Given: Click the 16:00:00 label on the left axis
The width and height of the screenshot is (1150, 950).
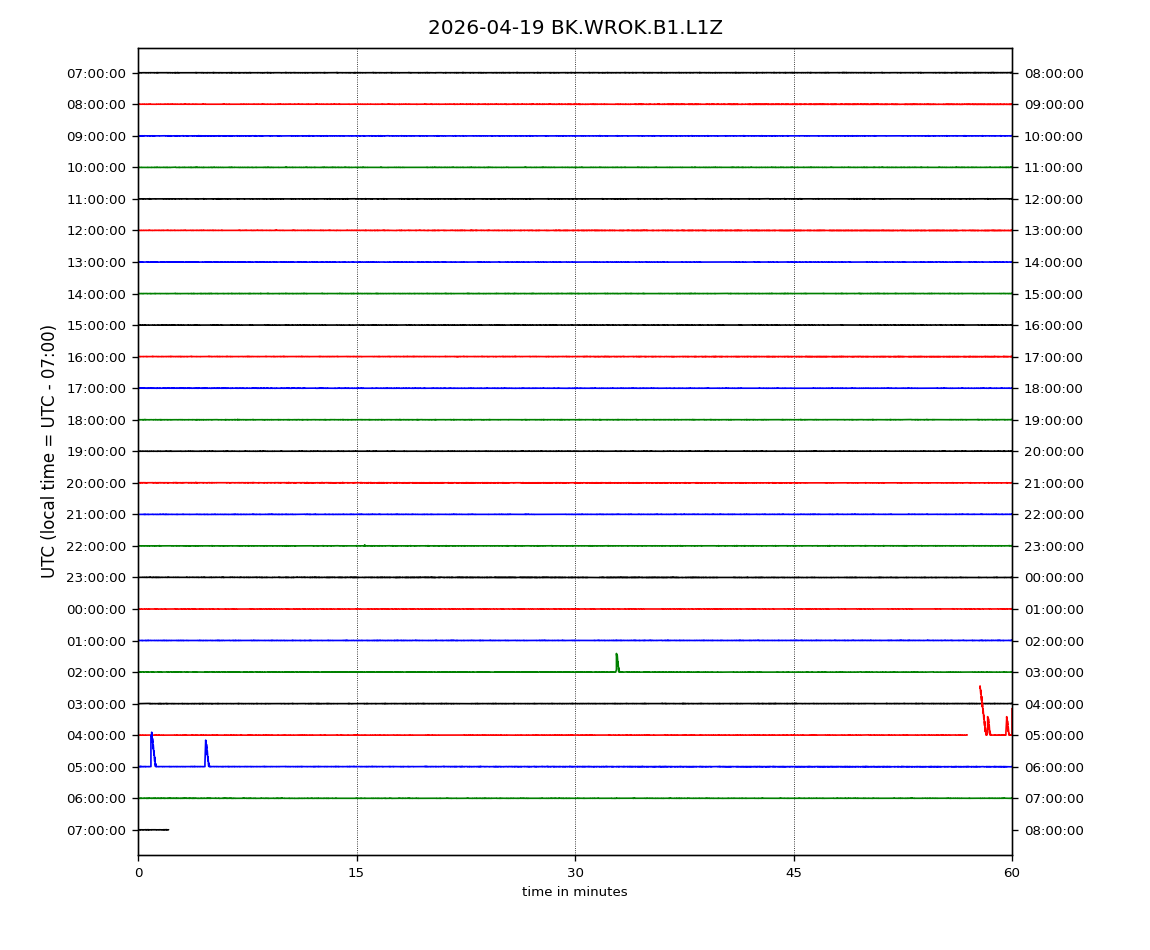Looking at the screenshot, I should 96,357.
